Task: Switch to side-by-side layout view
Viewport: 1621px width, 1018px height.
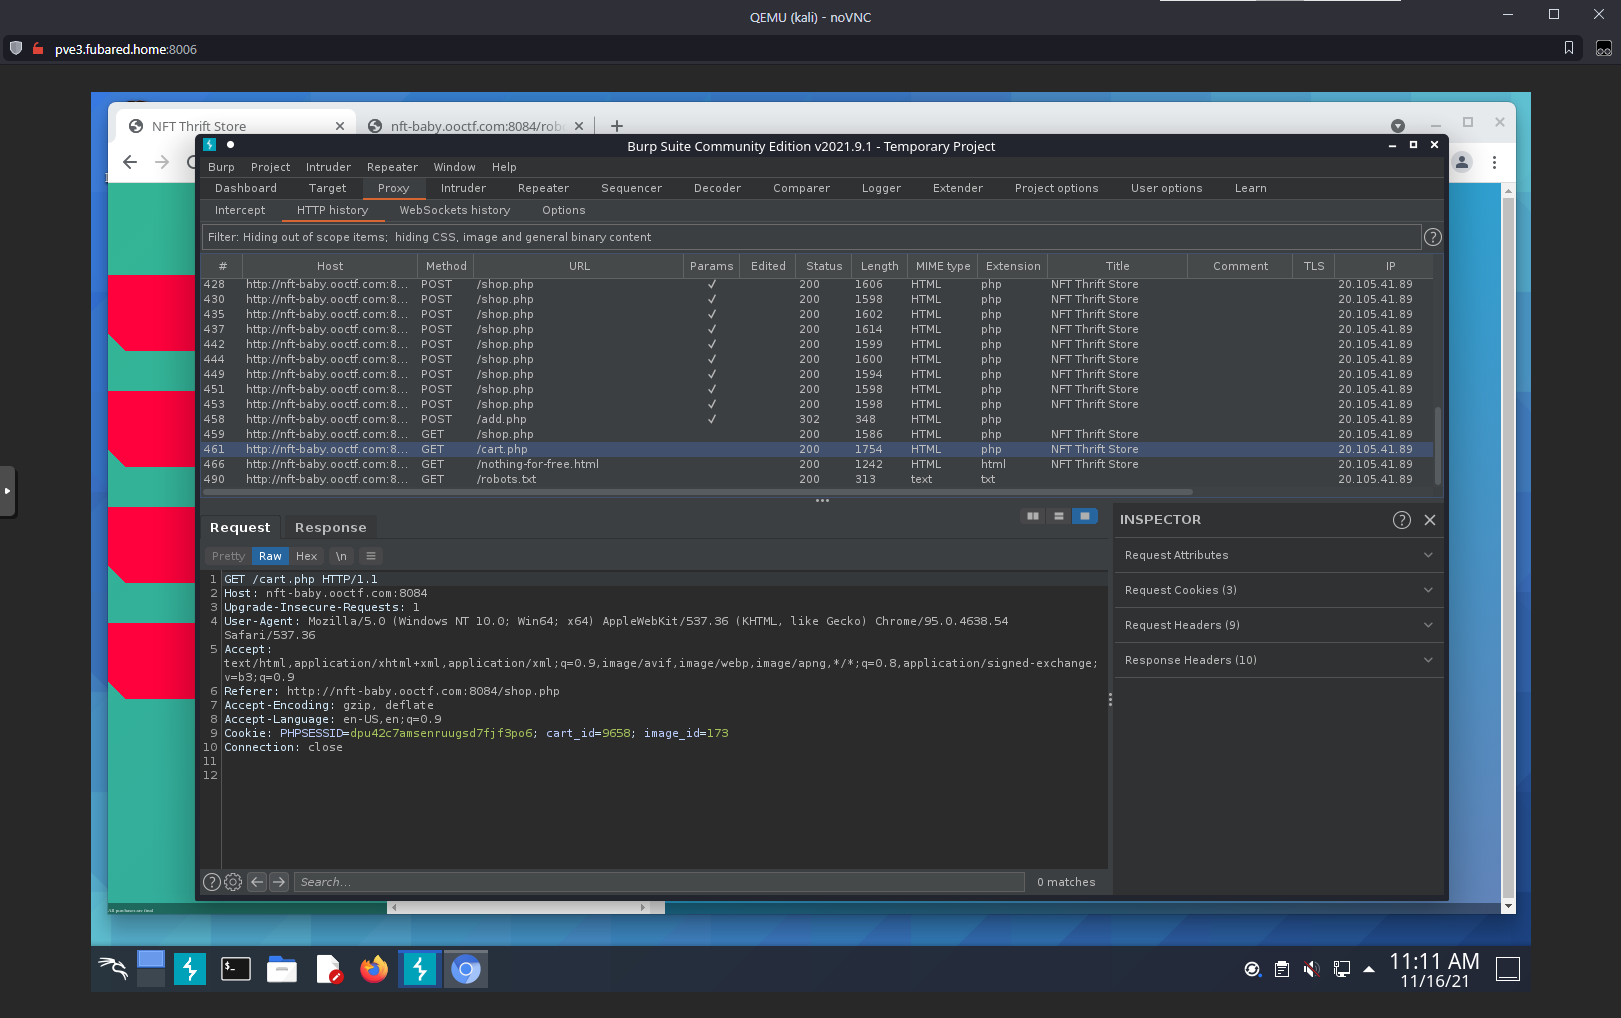Action: point(1033,516)
